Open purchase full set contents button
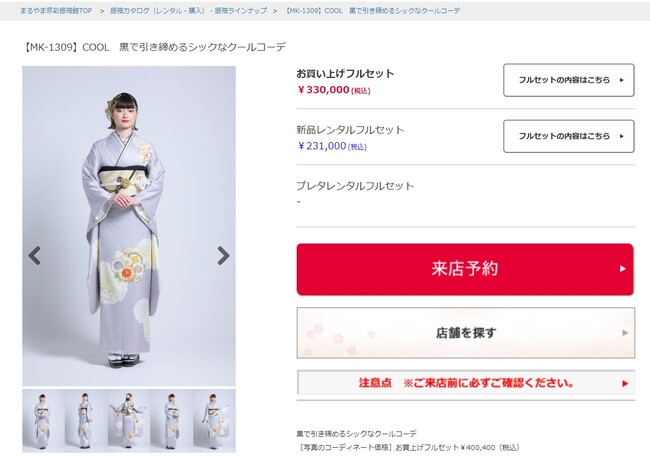650x456 pixels. pyautogui.click(x=569, y=80)
